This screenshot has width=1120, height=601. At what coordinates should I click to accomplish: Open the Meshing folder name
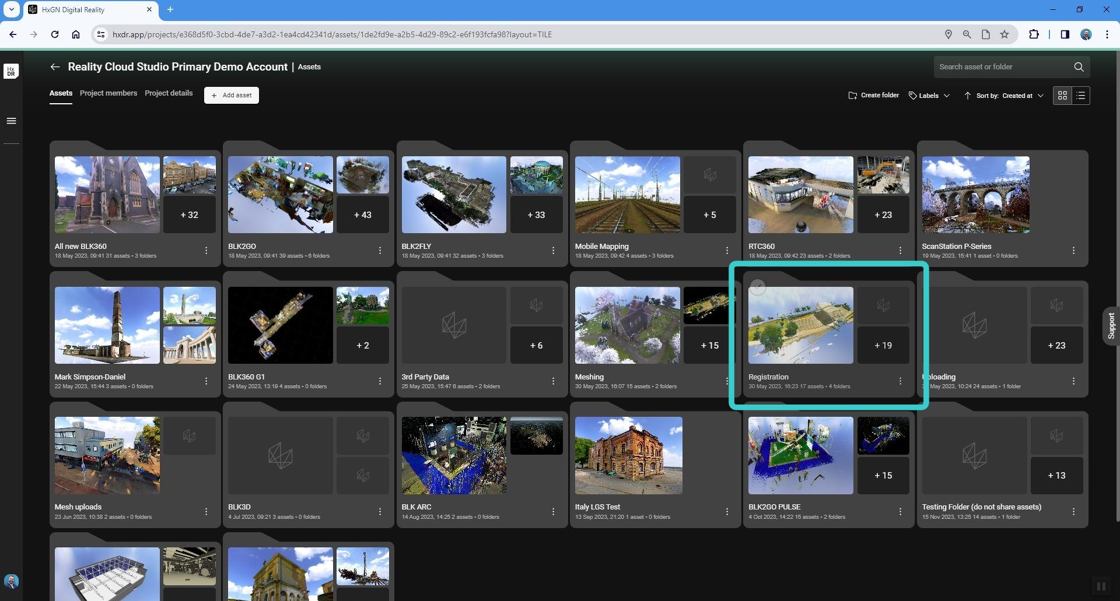(x=589, y=377)
